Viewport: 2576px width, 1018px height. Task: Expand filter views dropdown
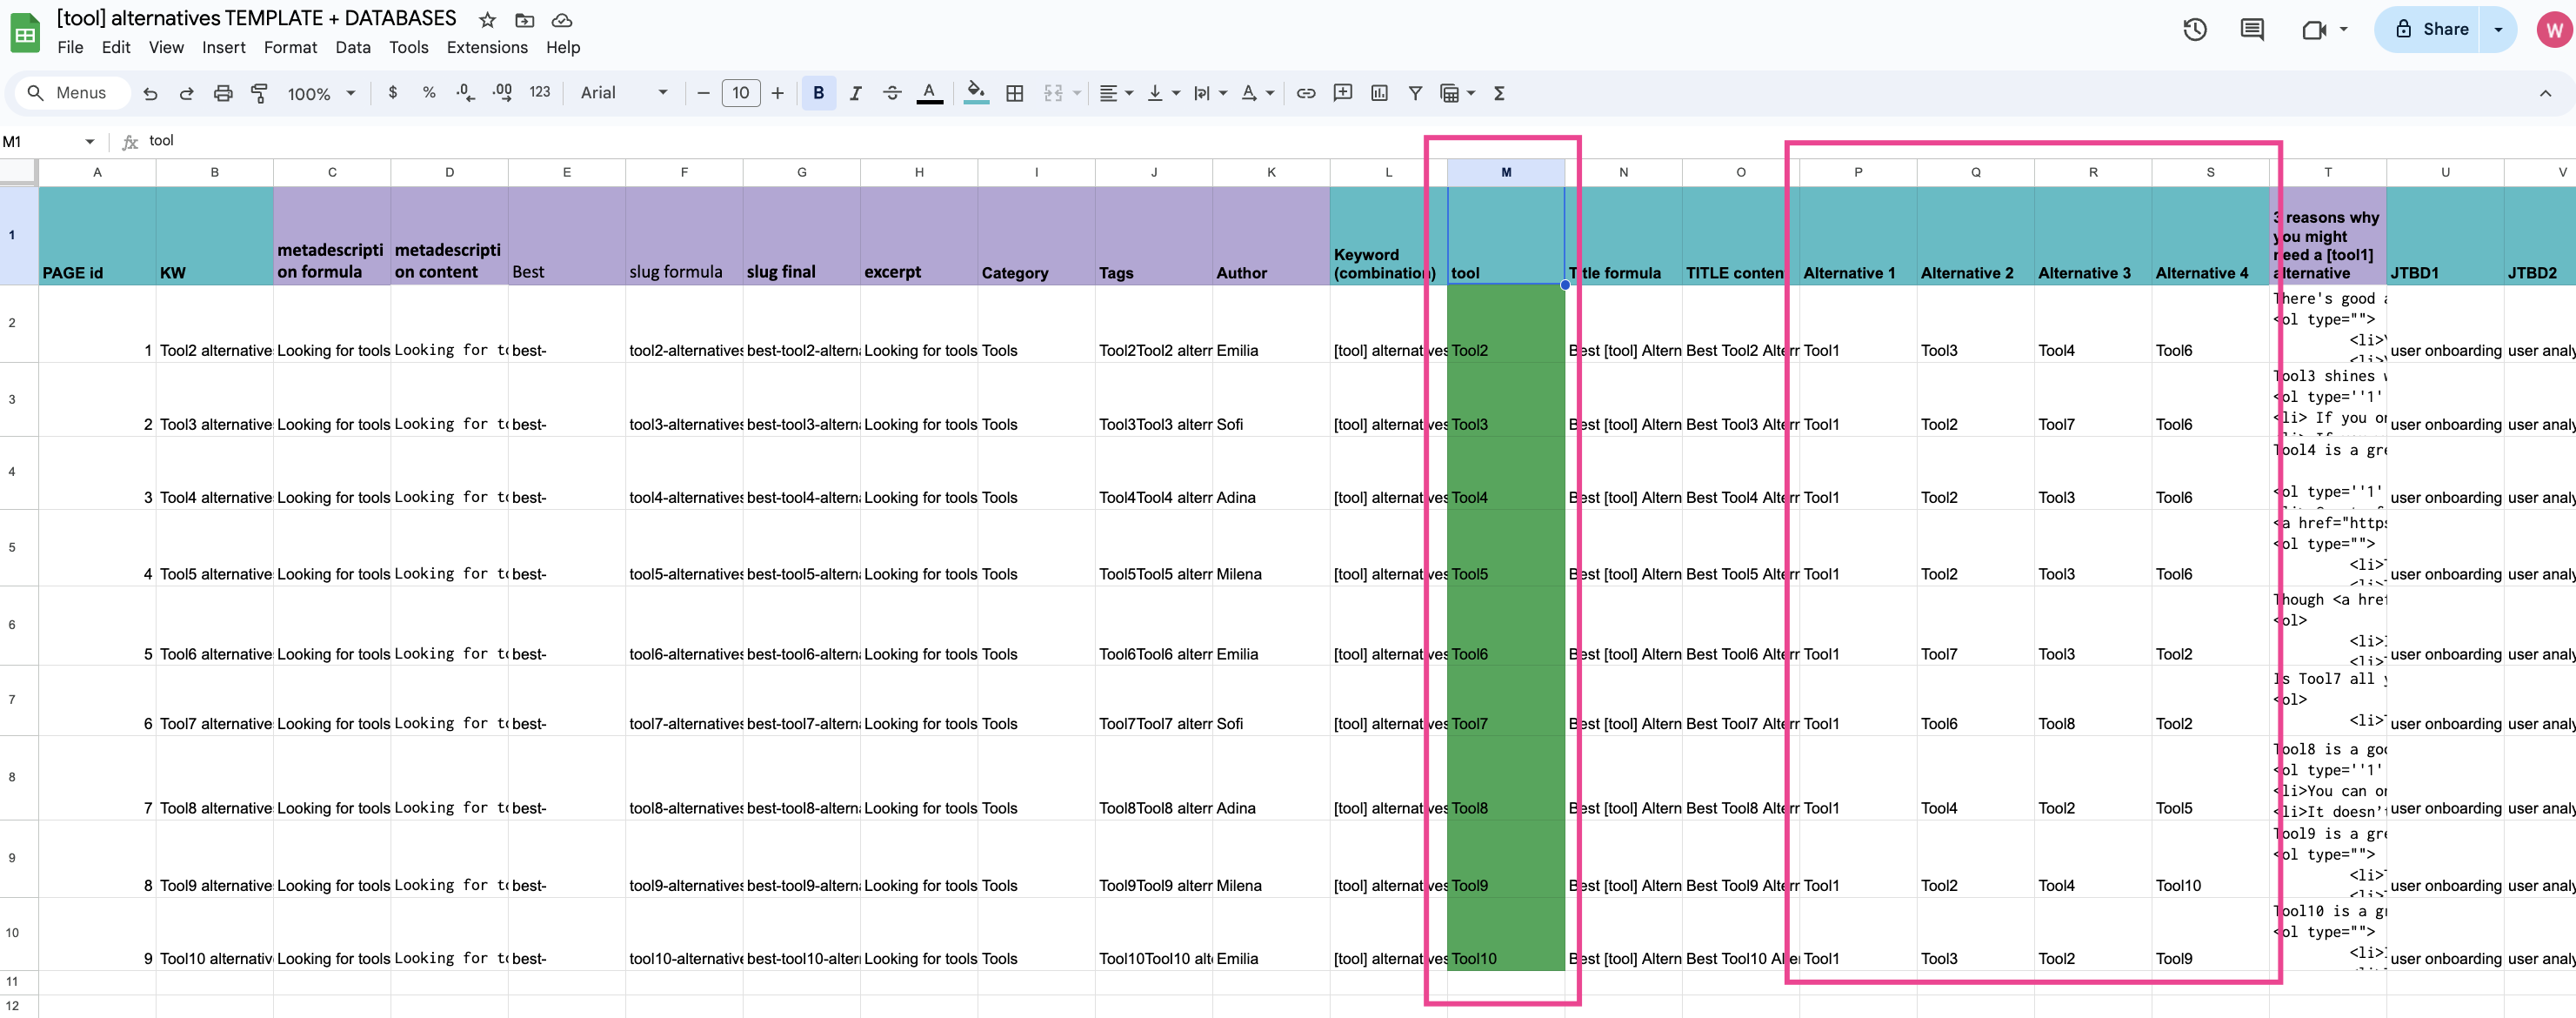pyautogui.click(x=1471, y=93)
